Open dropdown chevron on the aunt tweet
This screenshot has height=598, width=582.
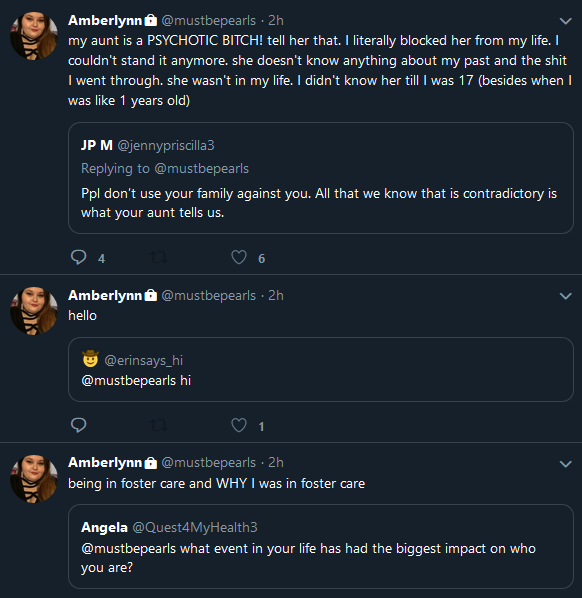click(x=565, y=21)
